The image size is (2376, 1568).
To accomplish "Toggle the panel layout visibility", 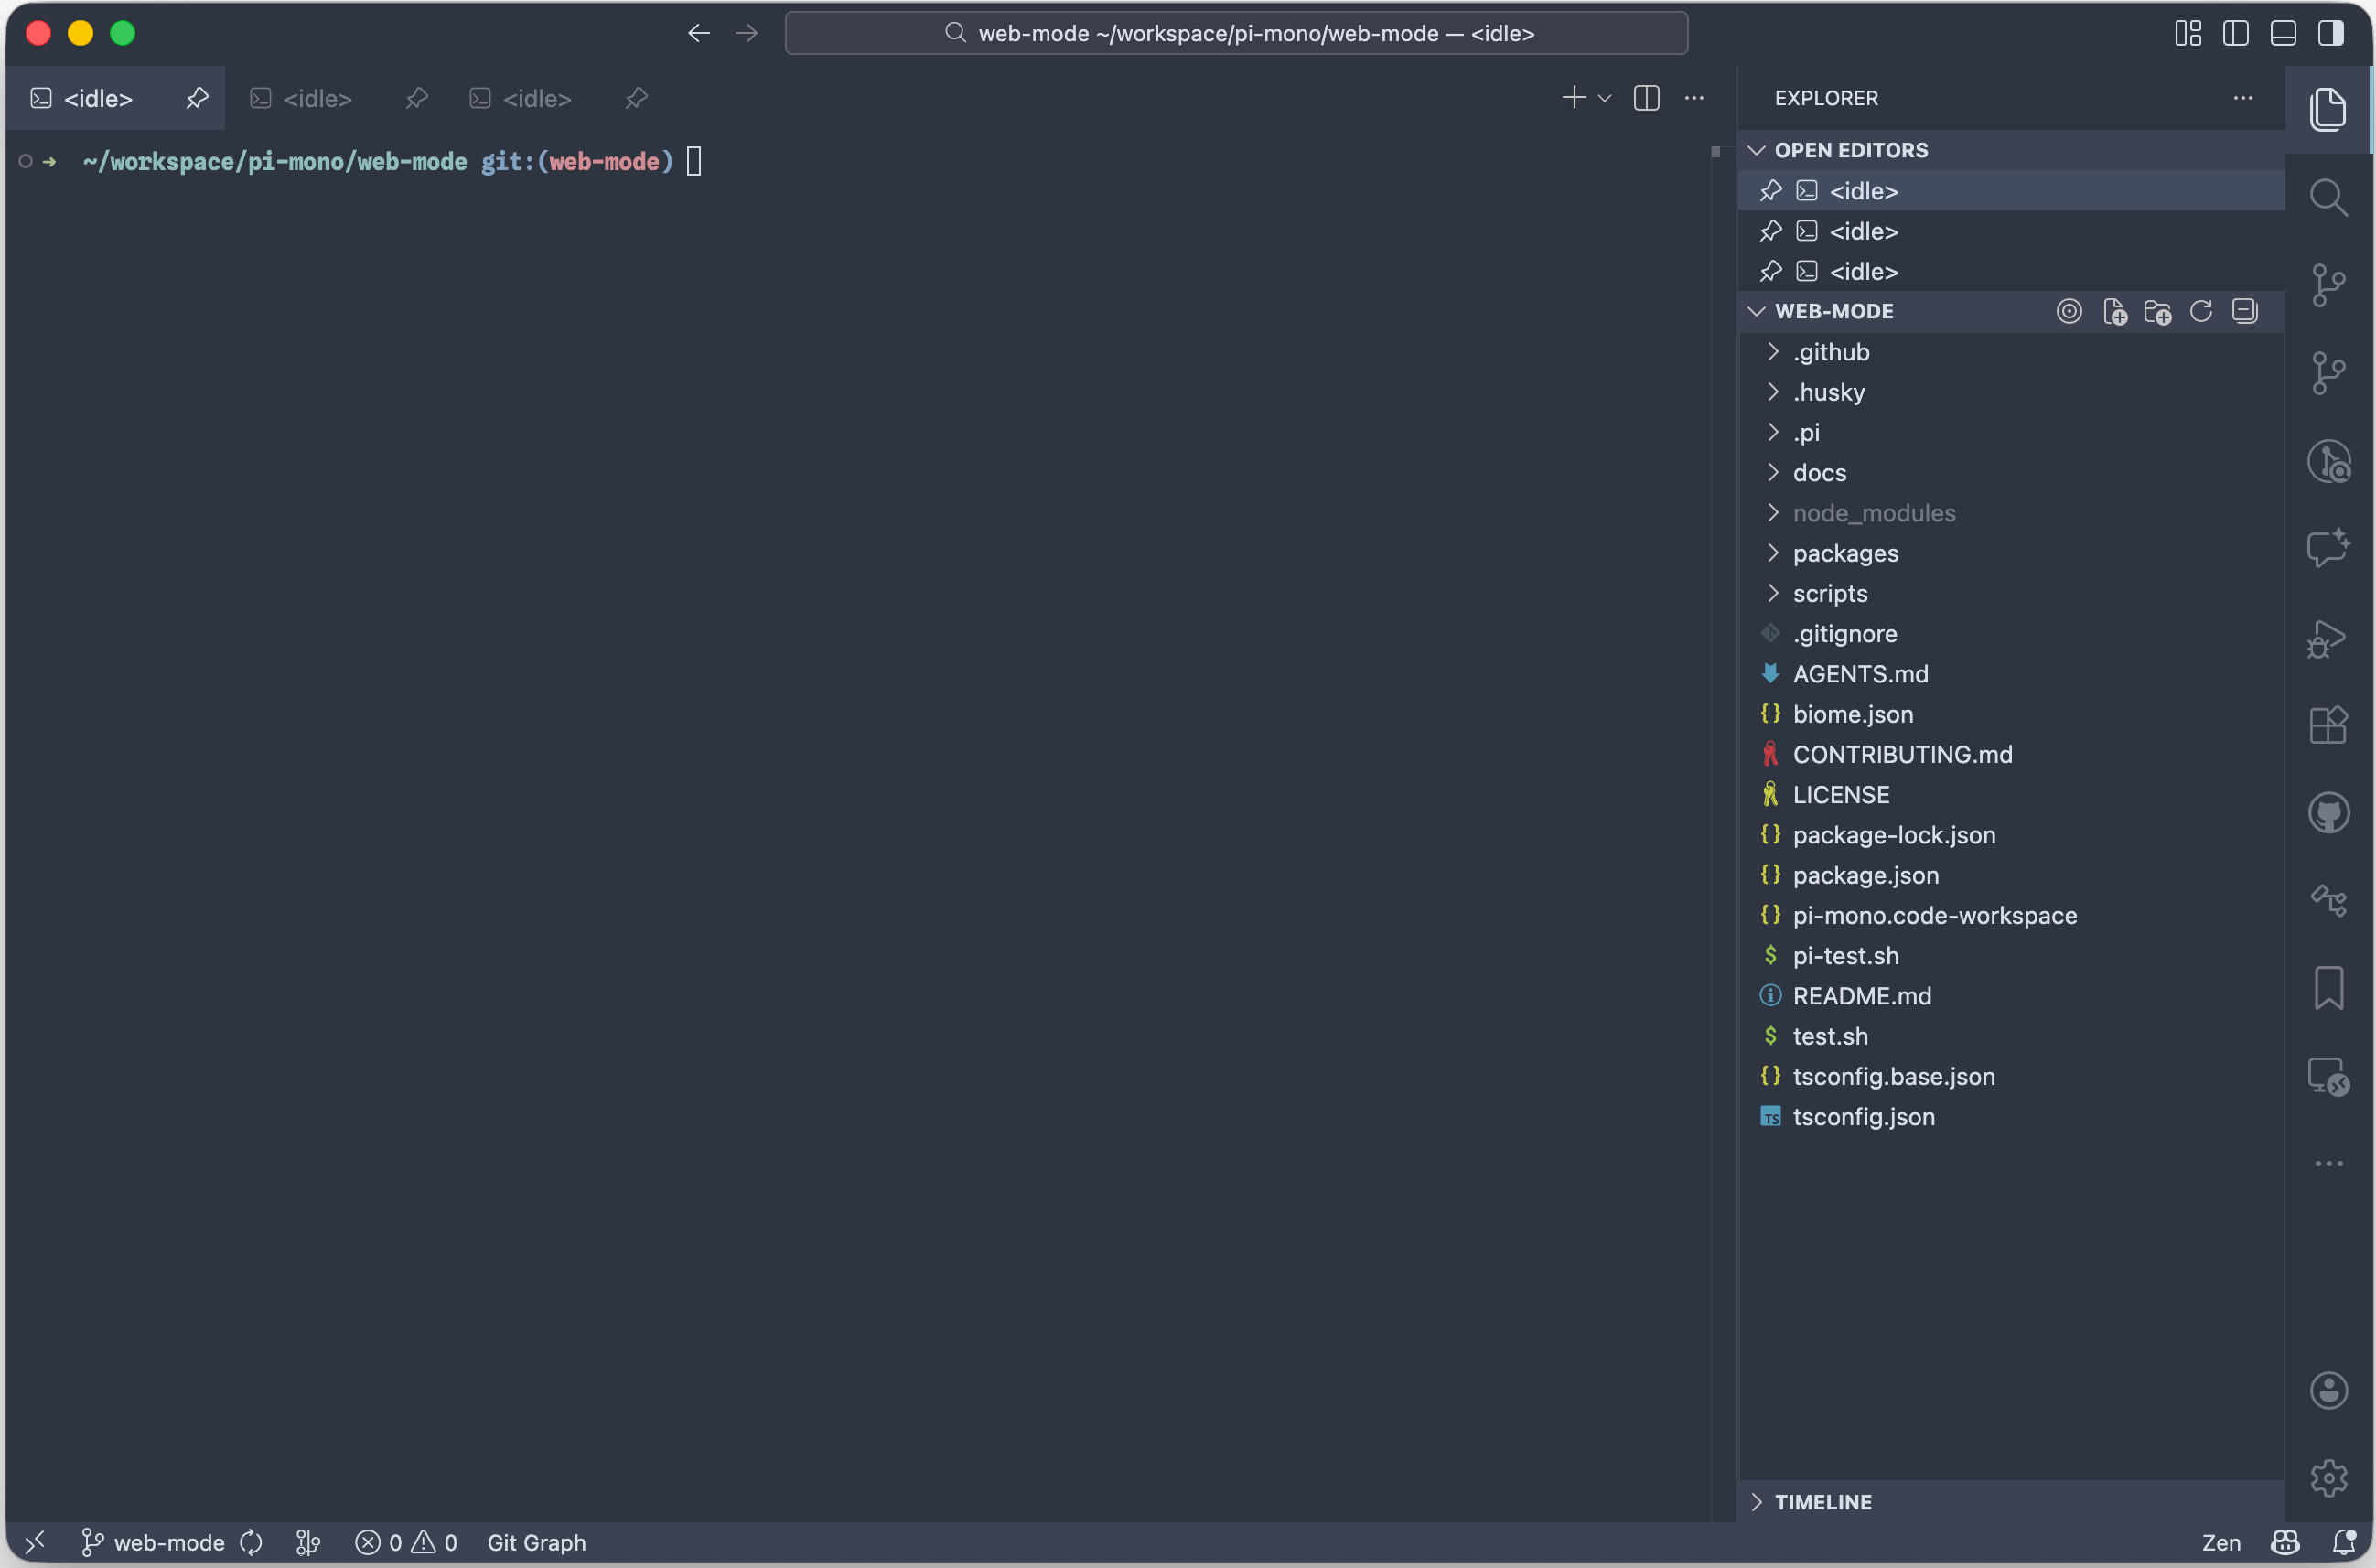I will [2283, 33].
